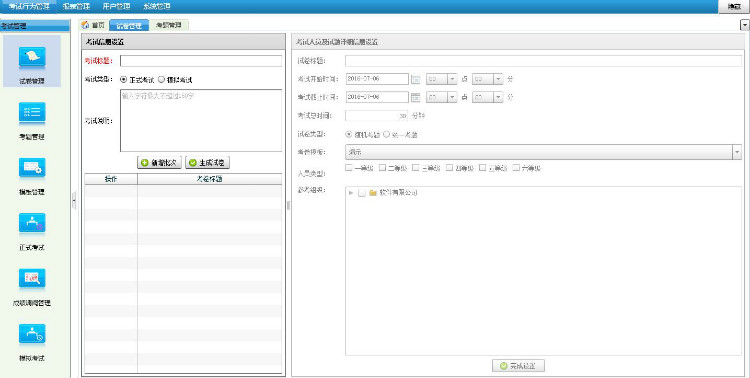Image resolution: width=750 pixels, height=378 pixels.
Task: Open the exam start time hour dropdown
Action: (452, 79)
